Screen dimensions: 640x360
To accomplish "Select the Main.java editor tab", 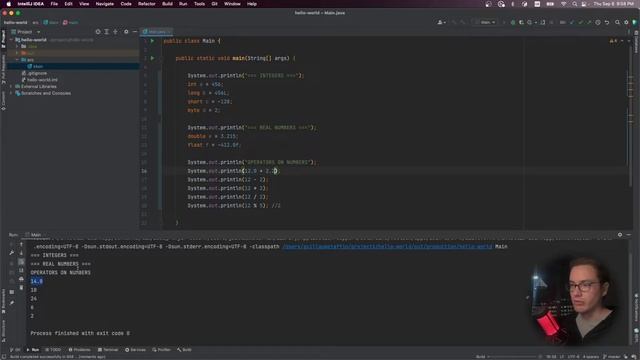I will (157, 31).
